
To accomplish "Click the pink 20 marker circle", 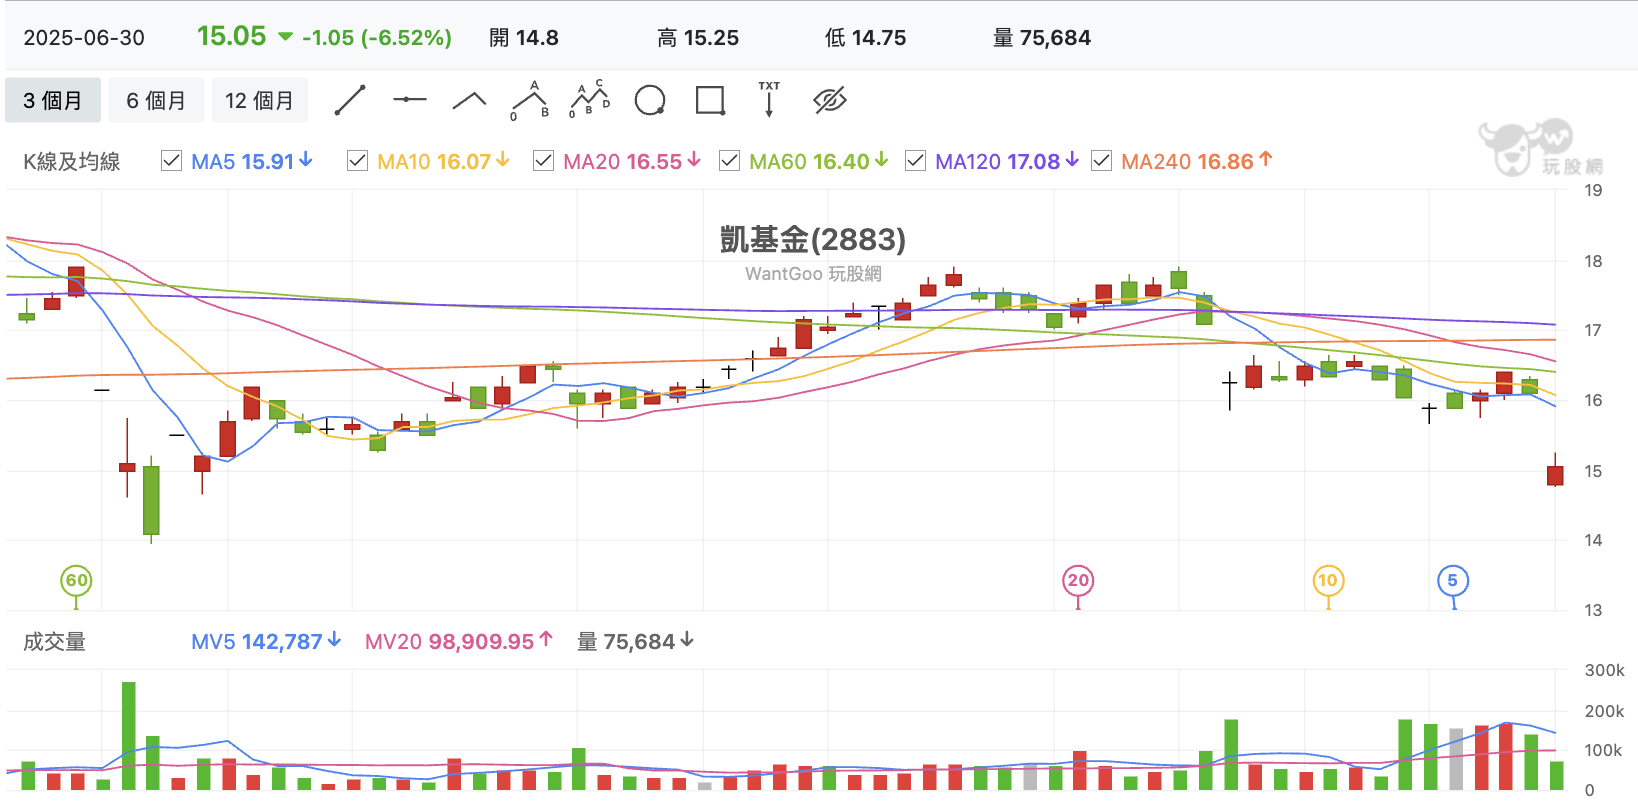I will (x=1078, y=581).
